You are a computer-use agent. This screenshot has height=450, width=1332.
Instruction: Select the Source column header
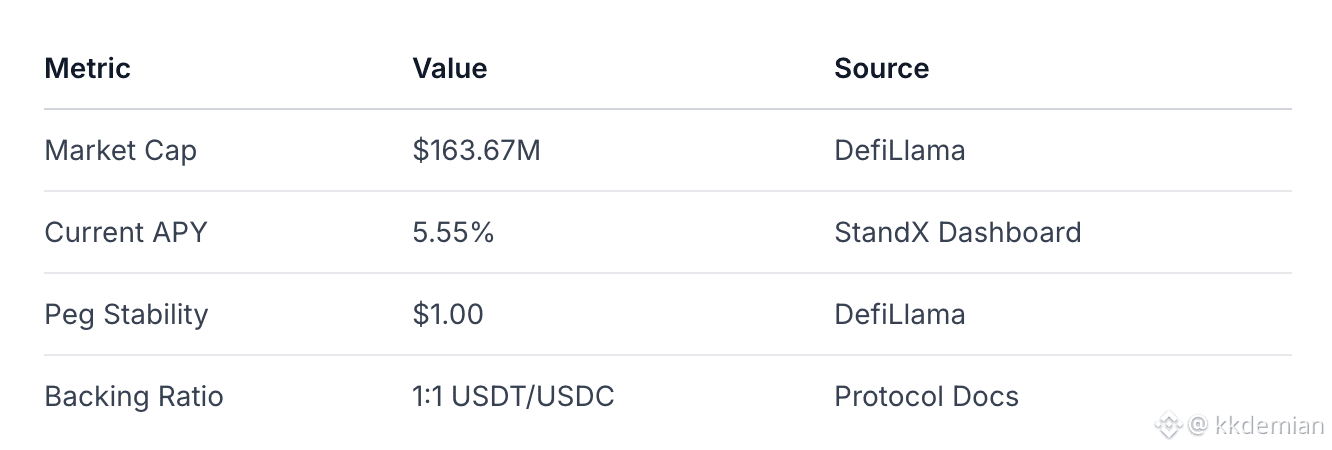coord(881,68)
